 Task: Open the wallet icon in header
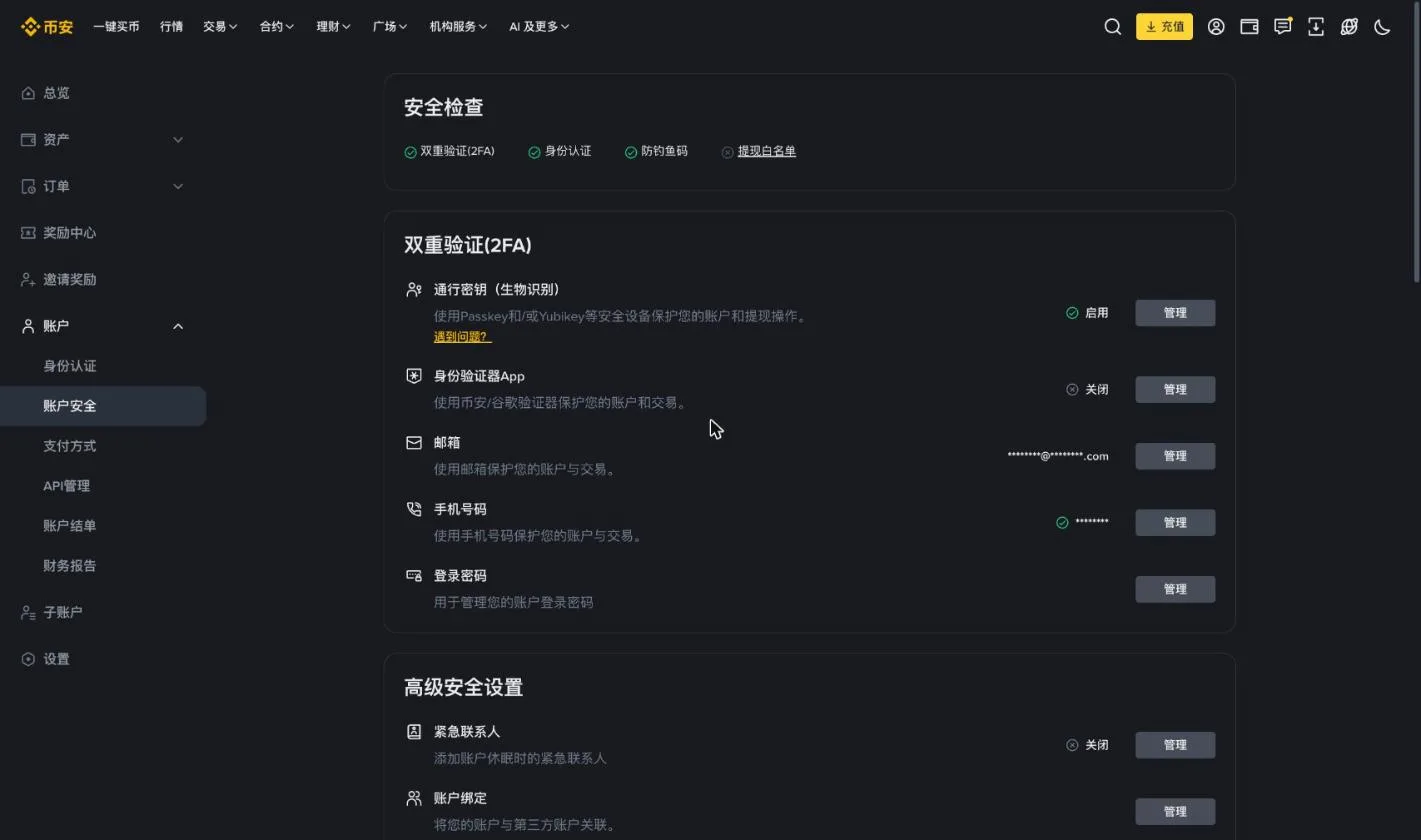[1249, 27]
